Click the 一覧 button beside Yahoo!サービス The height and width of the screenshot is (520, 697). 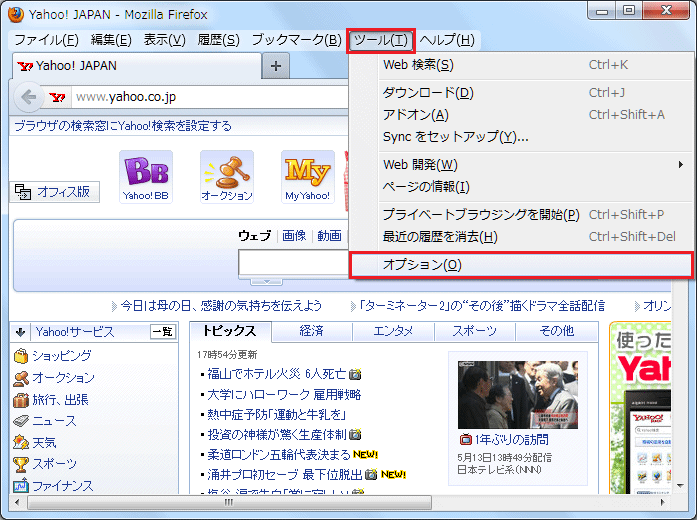[163, 332]
